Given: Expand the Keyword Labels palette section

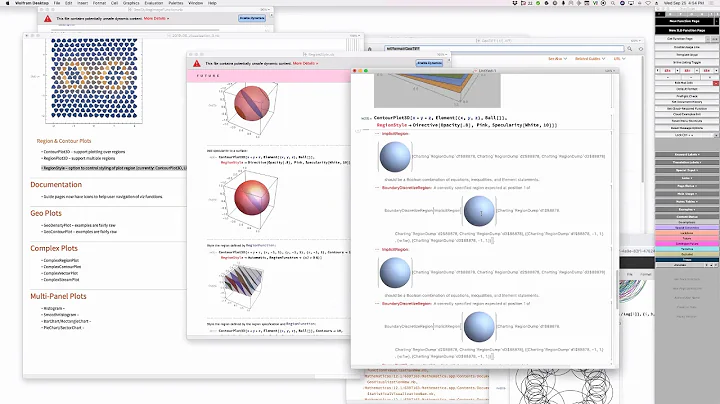Looking at the screenshot, I should pos(686,155).
